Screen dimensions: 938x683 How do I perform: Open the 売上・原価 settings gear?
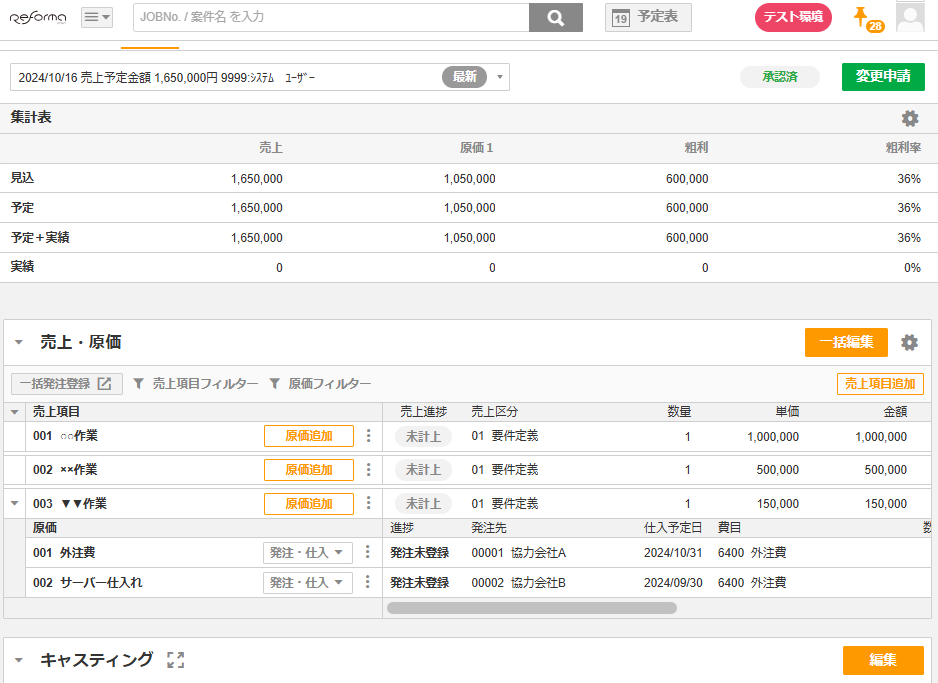point(908,342)
